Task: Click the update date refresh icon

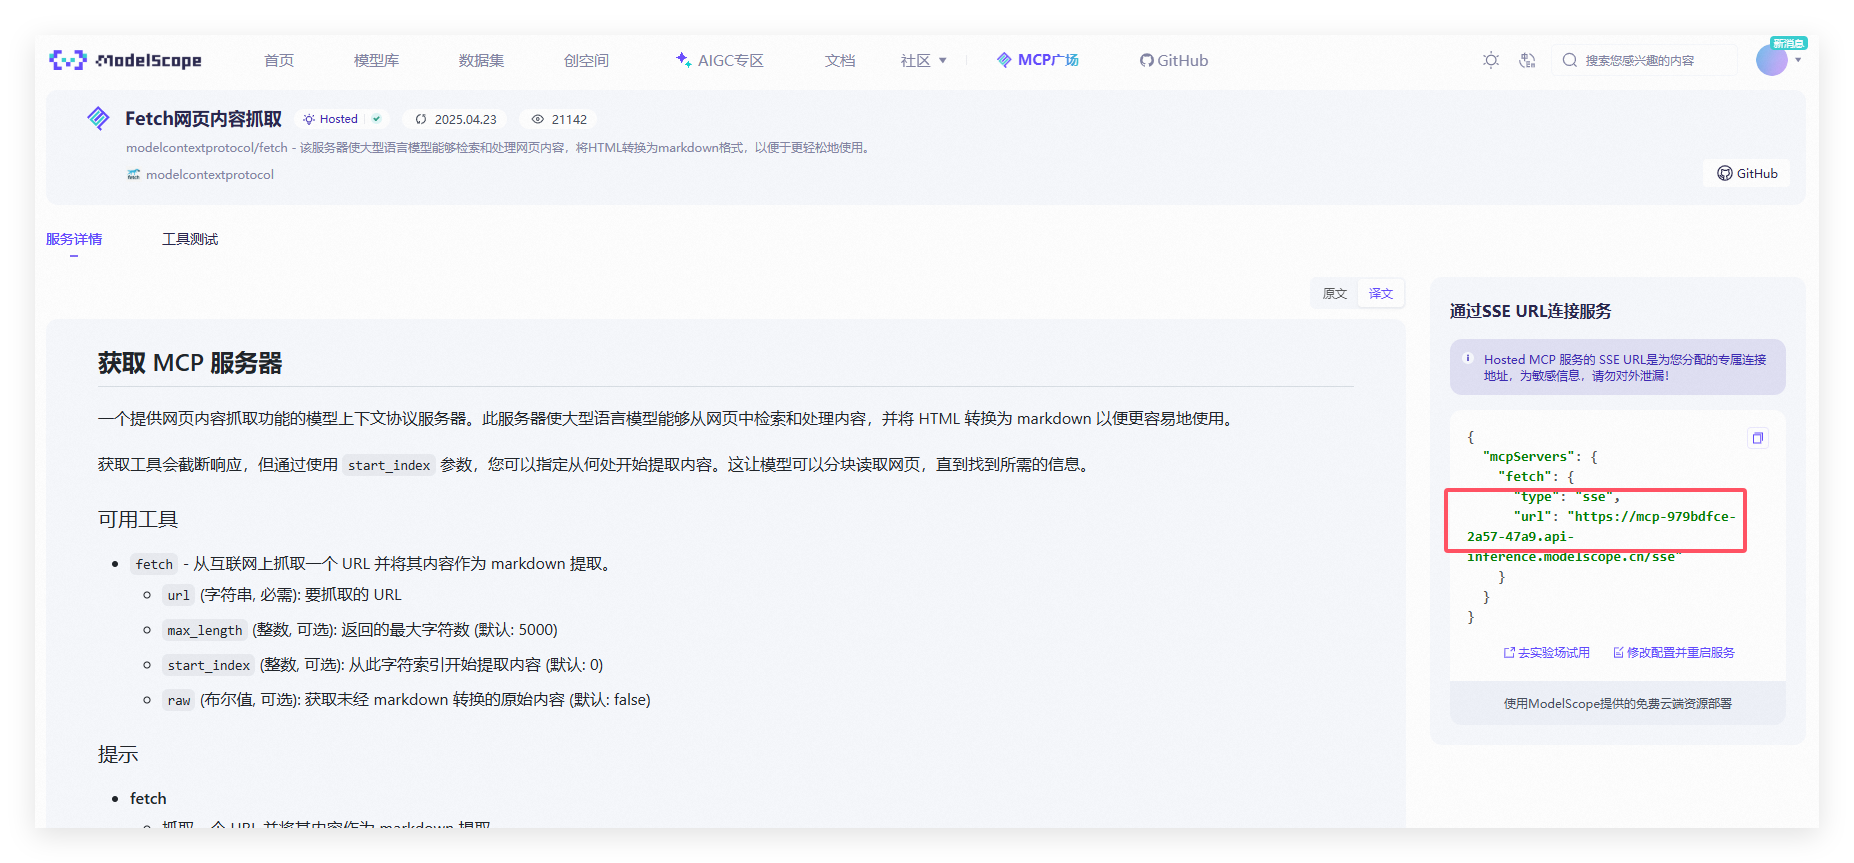Action: click(421, 119)
